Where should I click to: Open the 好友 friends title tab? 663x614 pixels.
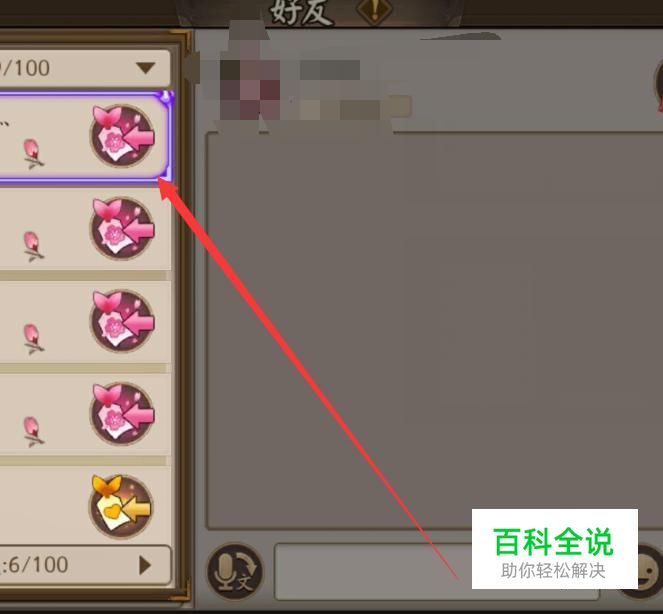click(x=301, y=11)
